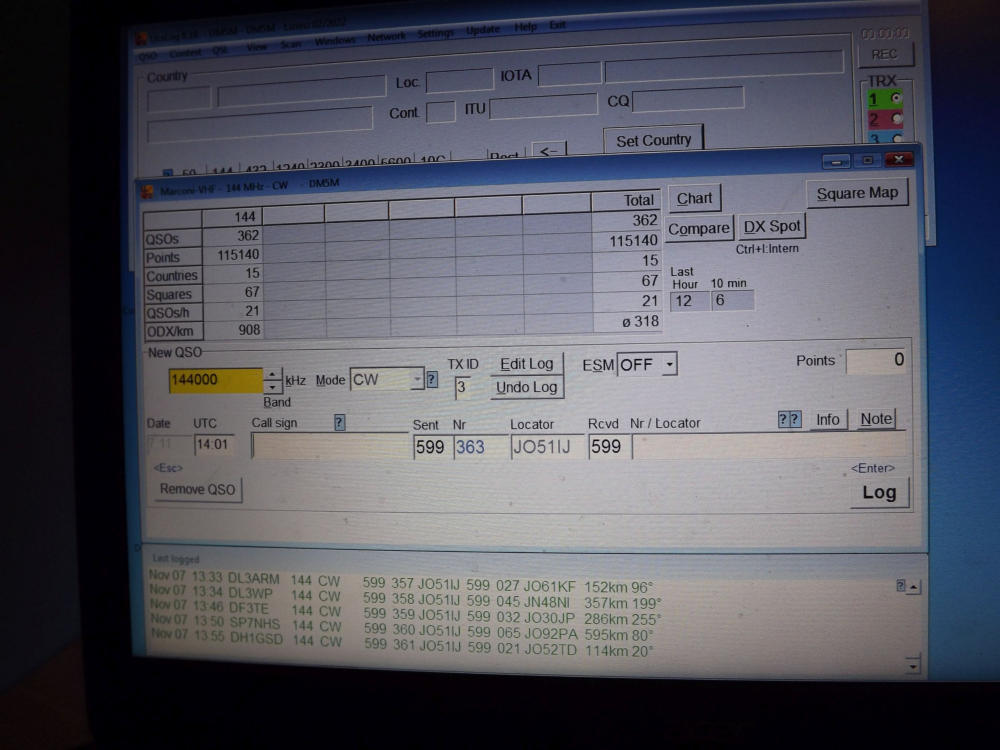Expand the ESM OFF dropdown
The image size is (1000, 750).
point(669,365)
